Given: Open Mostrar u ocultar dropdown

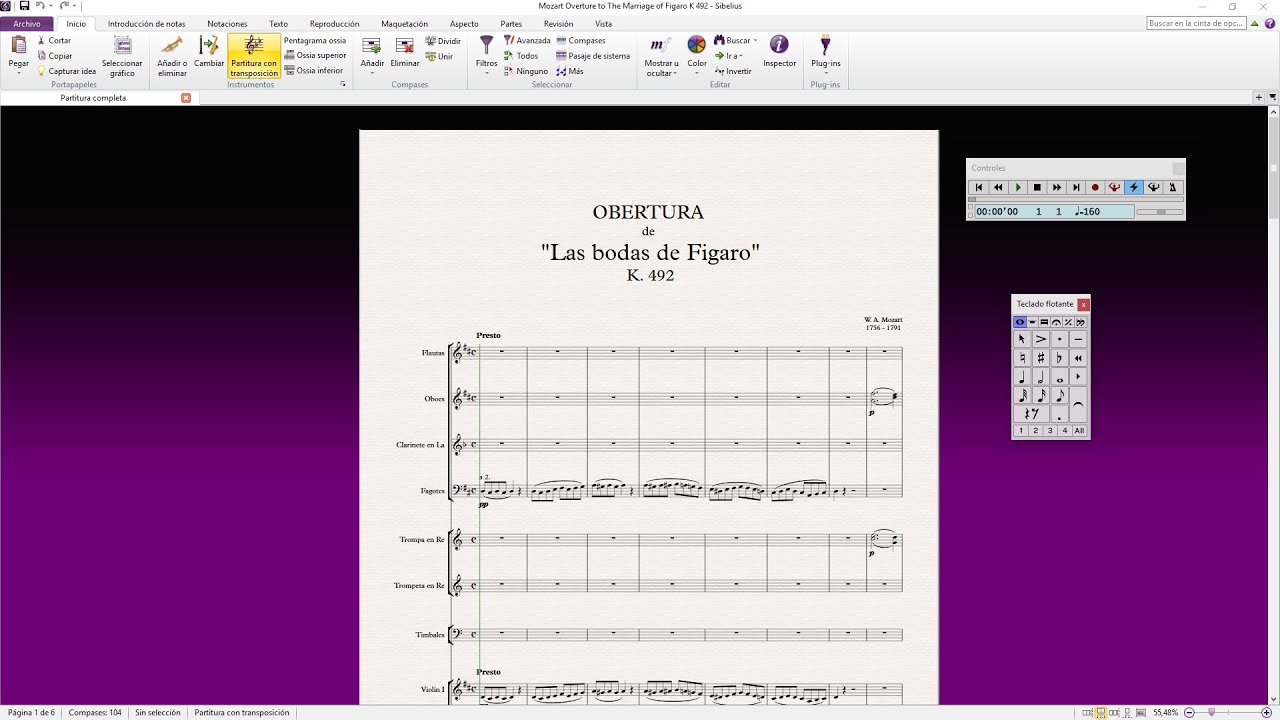Looking at the screenshot, I should (661, 56).
